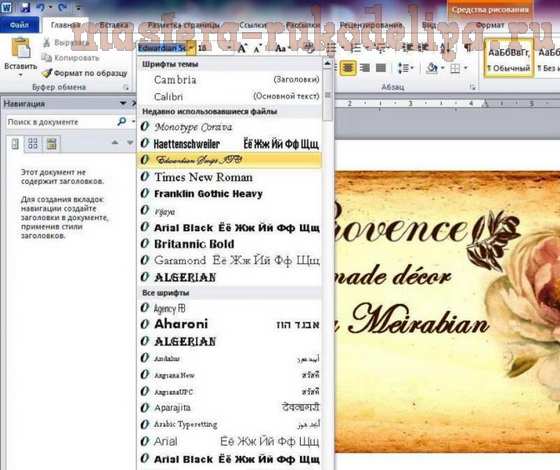Open the Навигация pane options arrow

click(123, 104)
